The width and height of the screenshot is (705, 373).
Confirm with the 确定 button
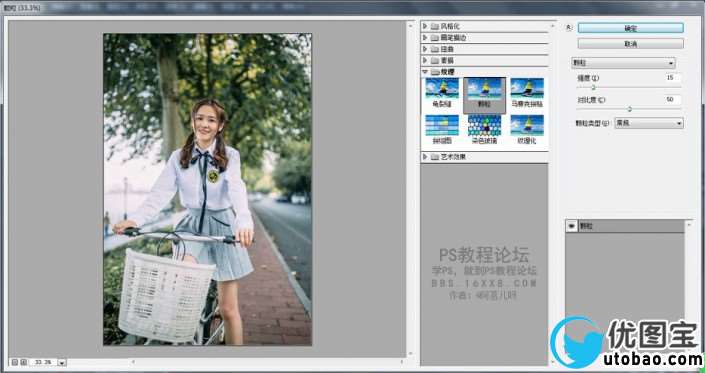point(630,28)
